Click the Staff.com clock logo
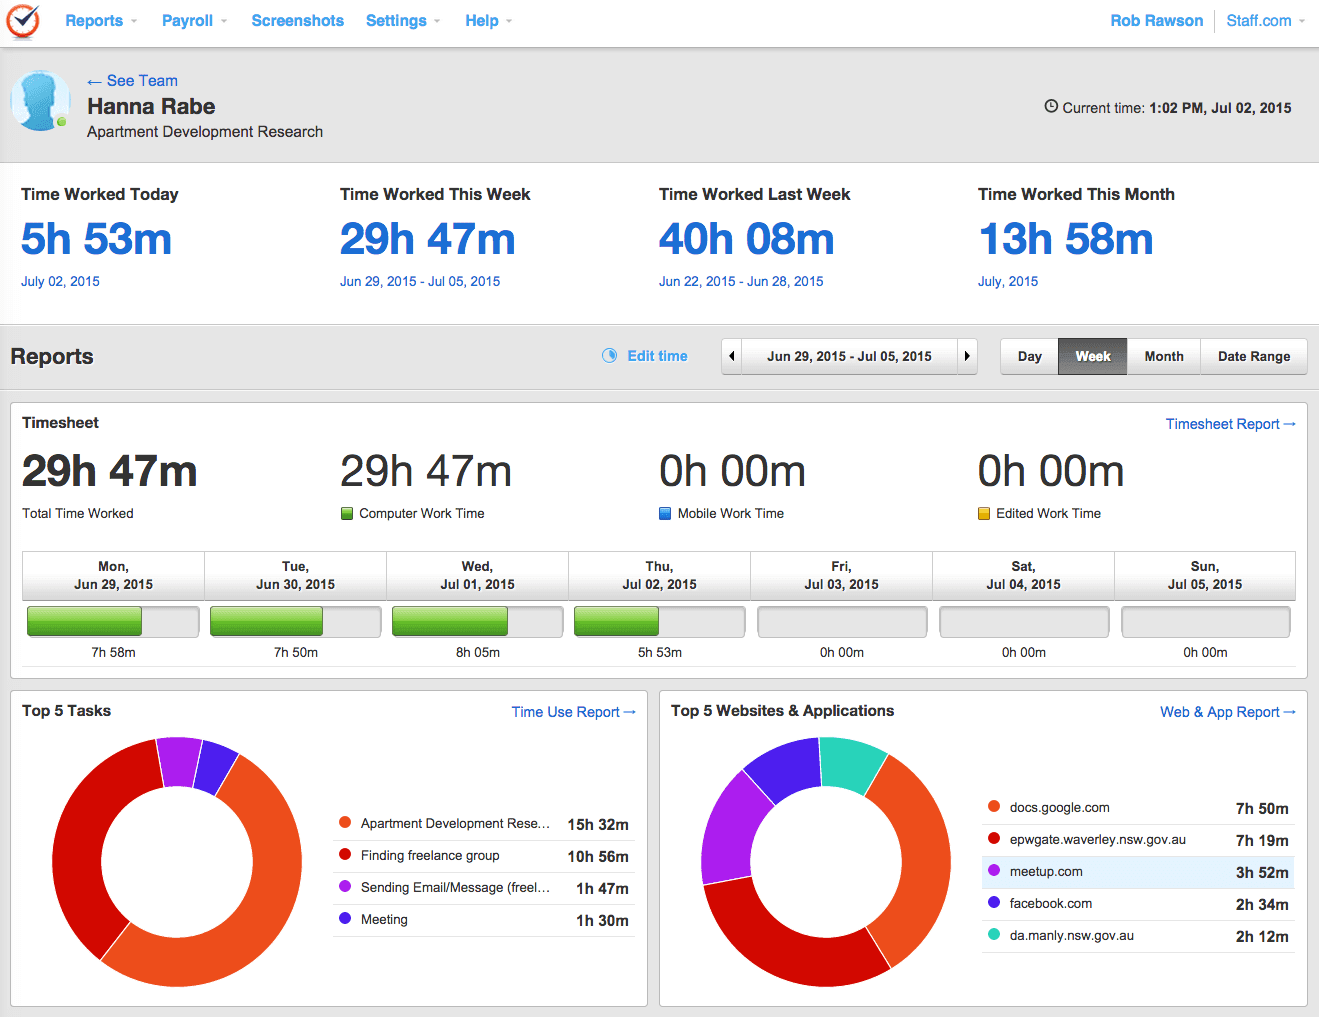This screenshot has height=1017, width=1319. (23, 21)
